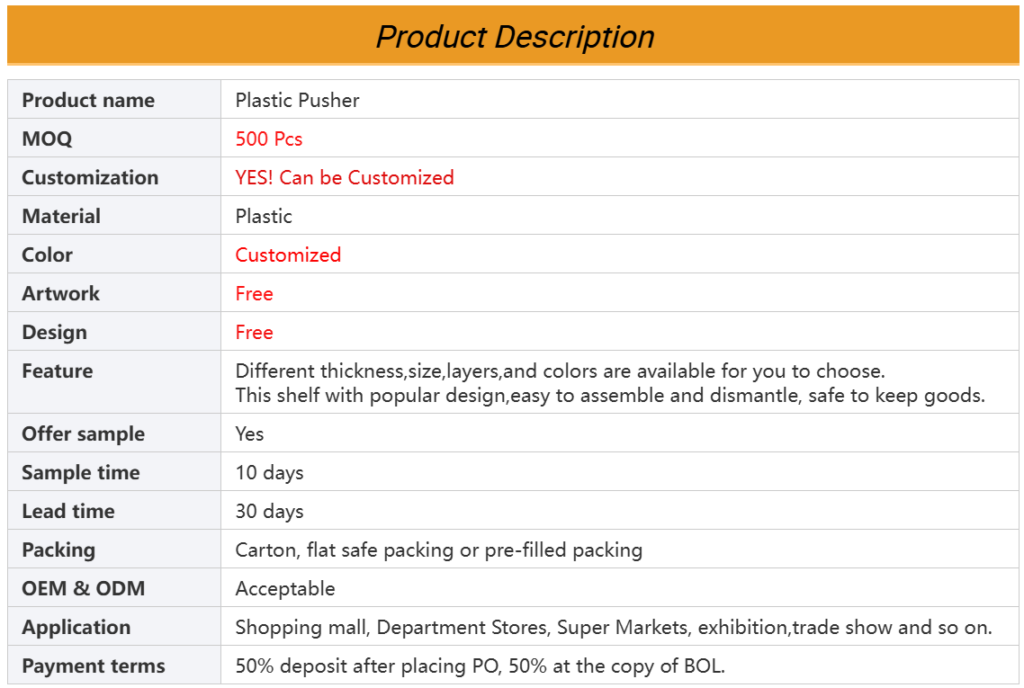Click the Product Description orange header
This screenshot has width=1024, height=688.
pos(513,36)
